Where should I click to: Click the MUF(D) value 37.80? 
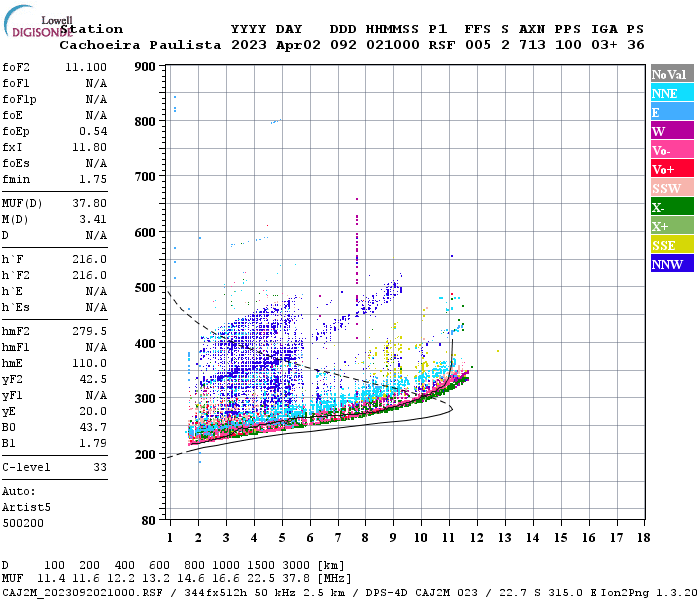click(89, 204)
